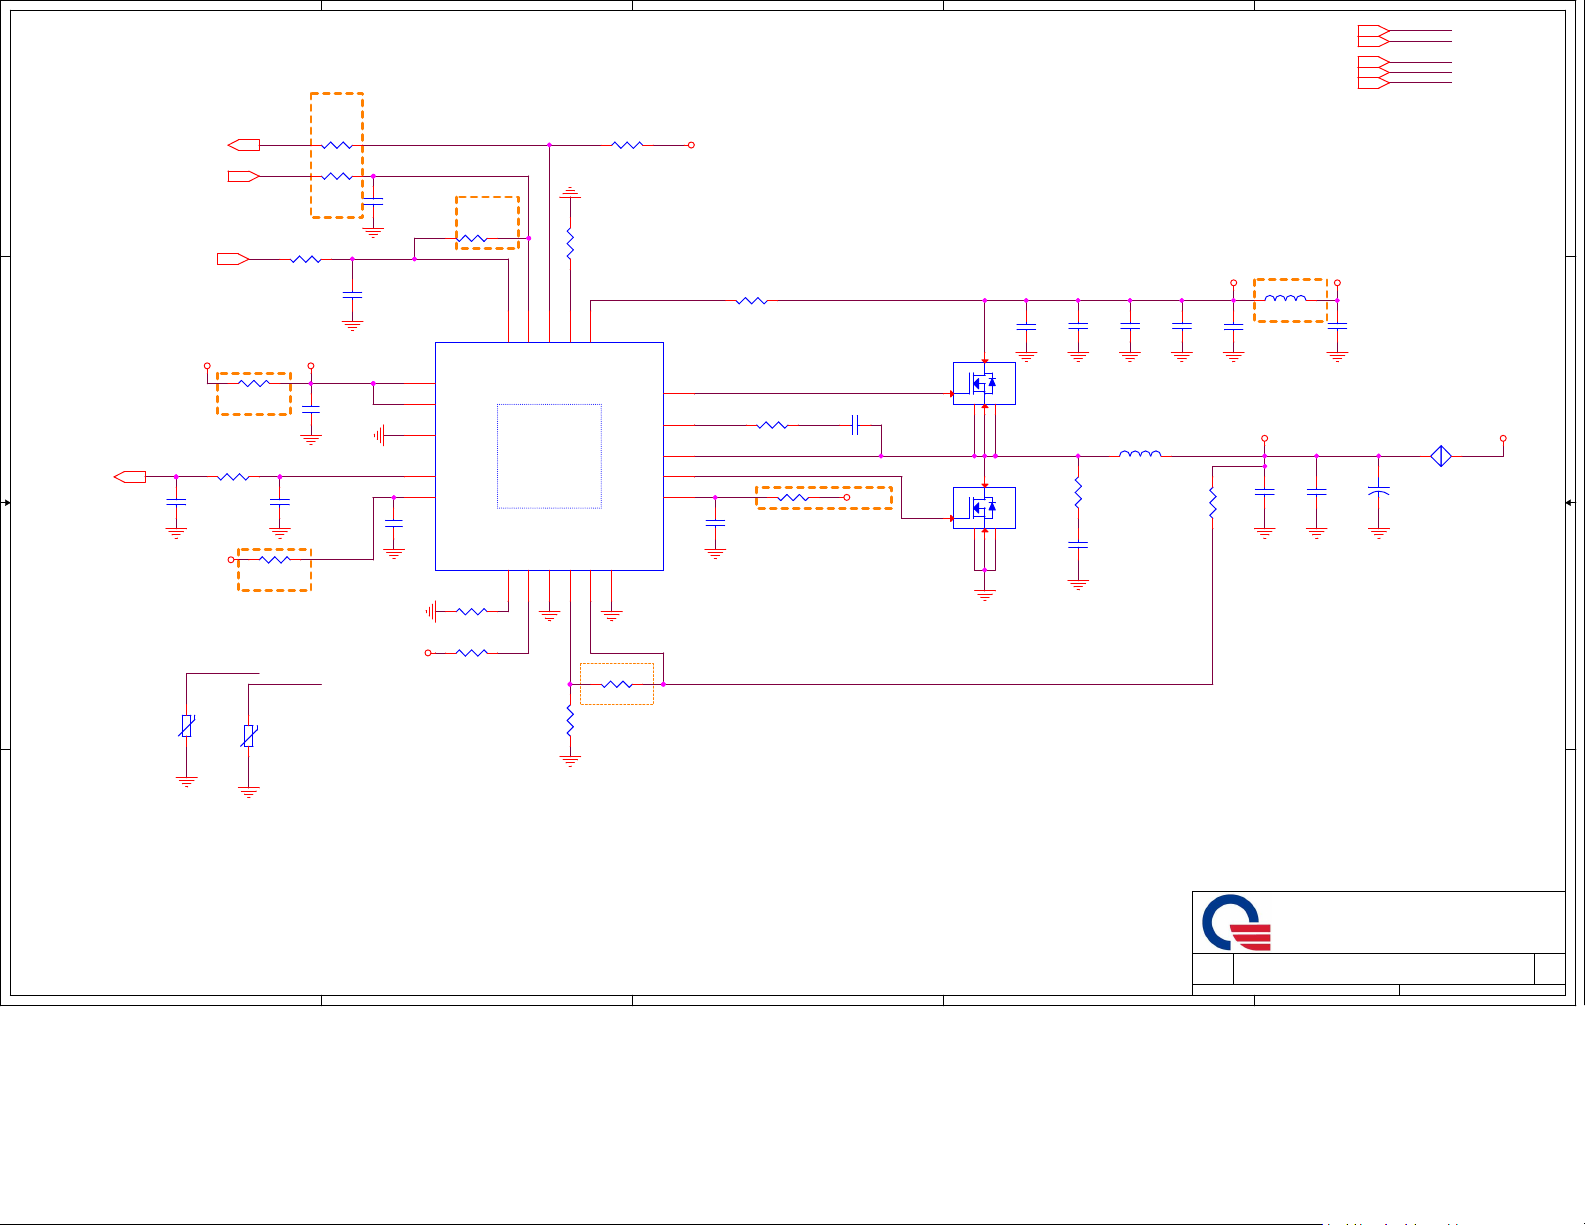Click the resistor next to the third port
The height and width of the screenshot is (1225, 1585).
point(306,259)
